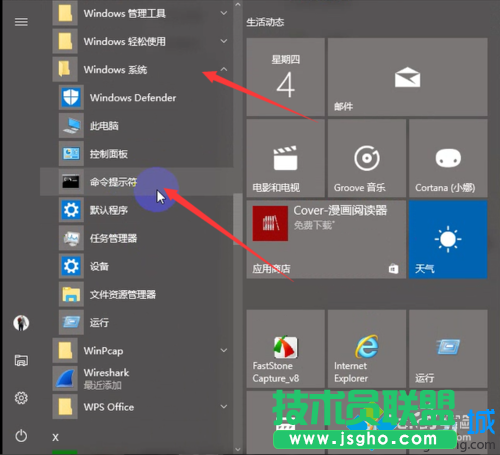500x455 pixels.
Task: Click the 生活动态 group header
Action: (265, 22)
